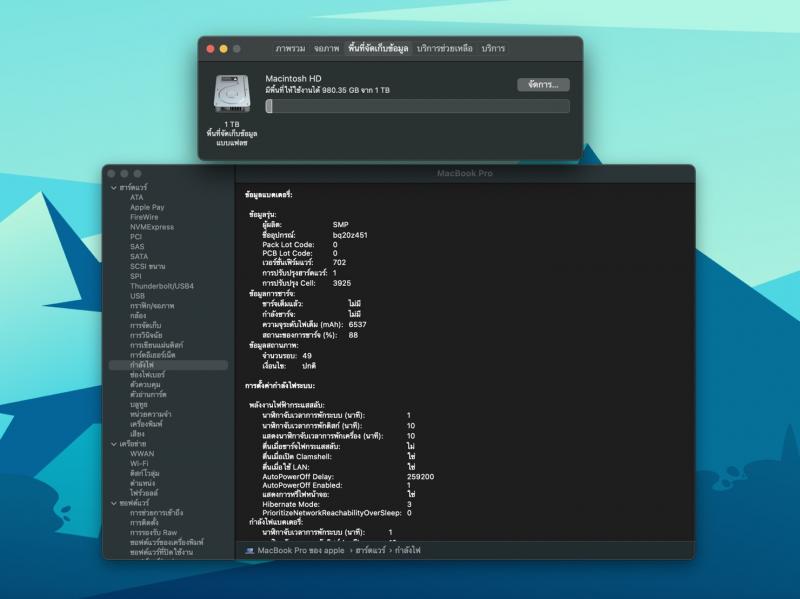Click the full charge capacity value 6537
The width and height of the screenshot is (800, 599).
pos(358,325)
